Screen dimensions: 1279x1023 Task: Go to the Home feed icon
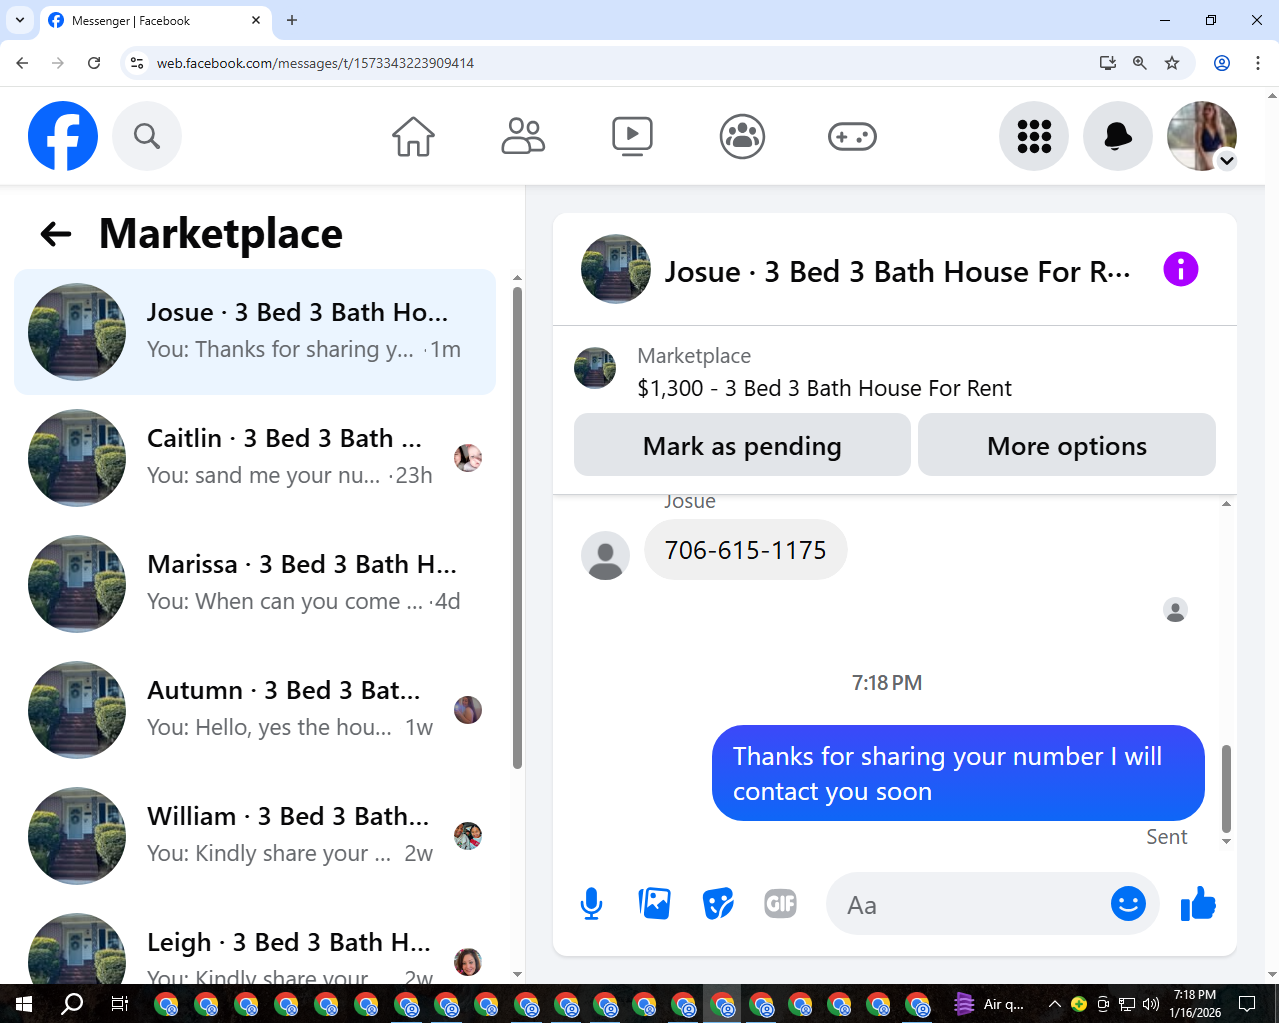tap(413, 136)
